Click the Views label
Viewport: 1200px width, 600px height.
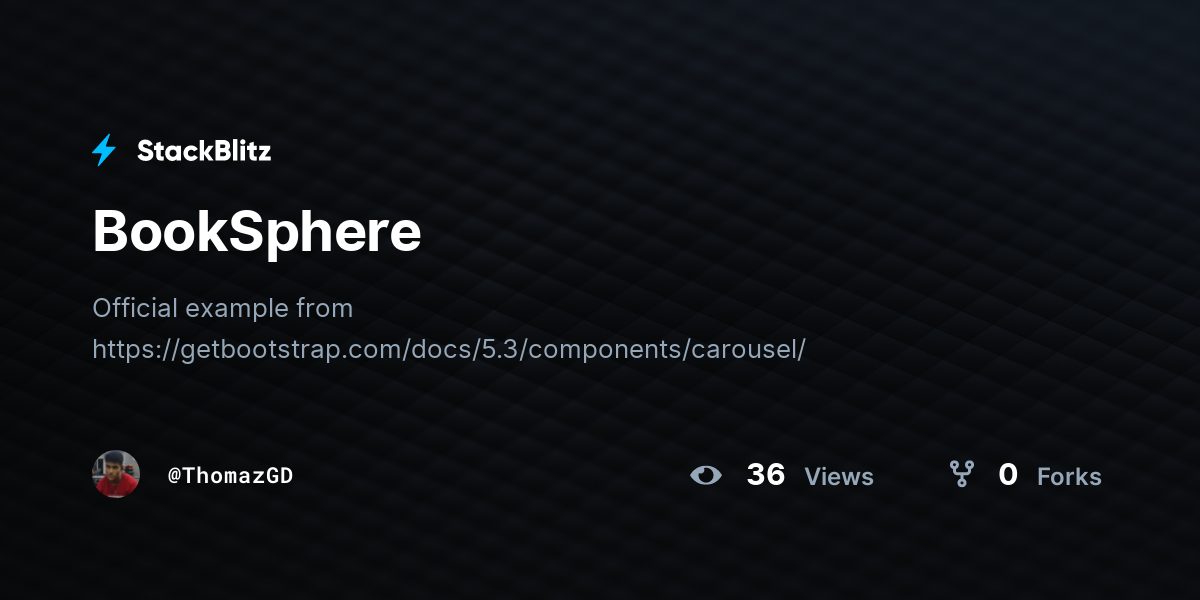tap(839, 477)
